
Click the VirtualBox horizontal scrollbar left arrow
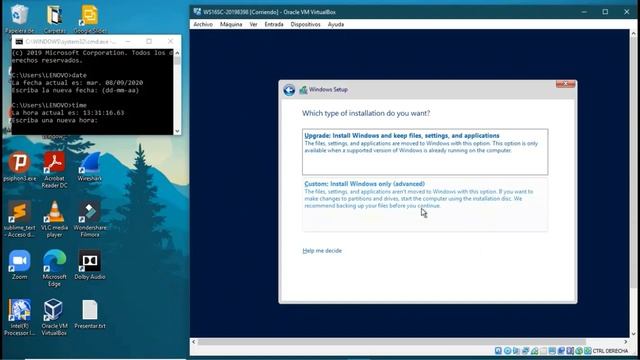coord(194,342)
